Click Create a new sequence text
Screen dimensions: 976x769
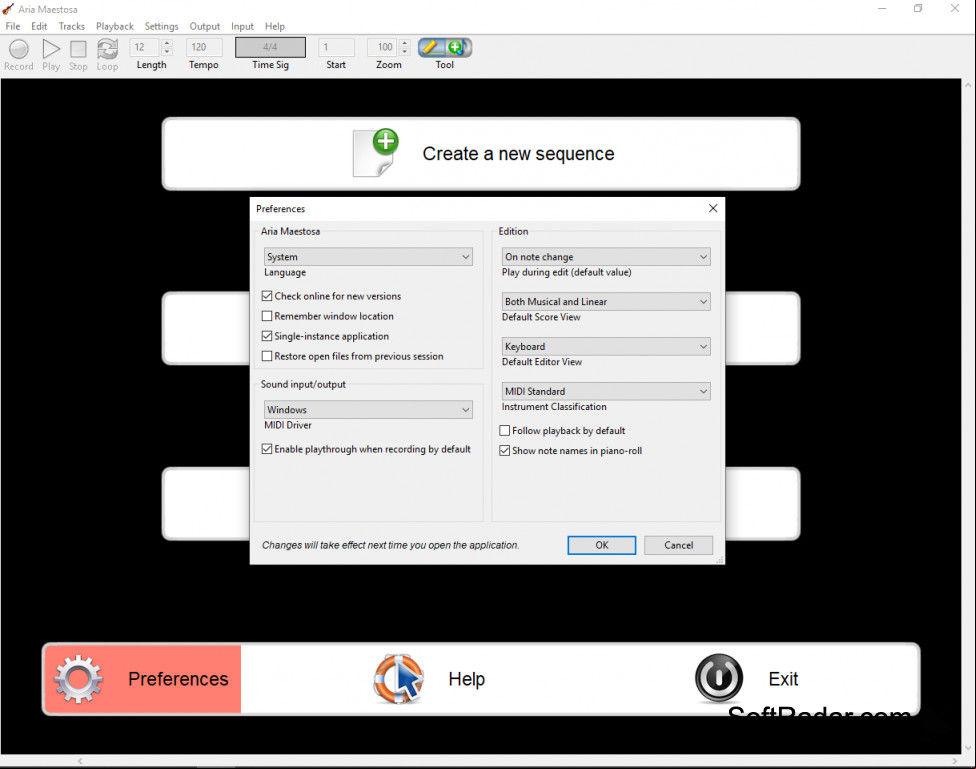coord(518,153)
